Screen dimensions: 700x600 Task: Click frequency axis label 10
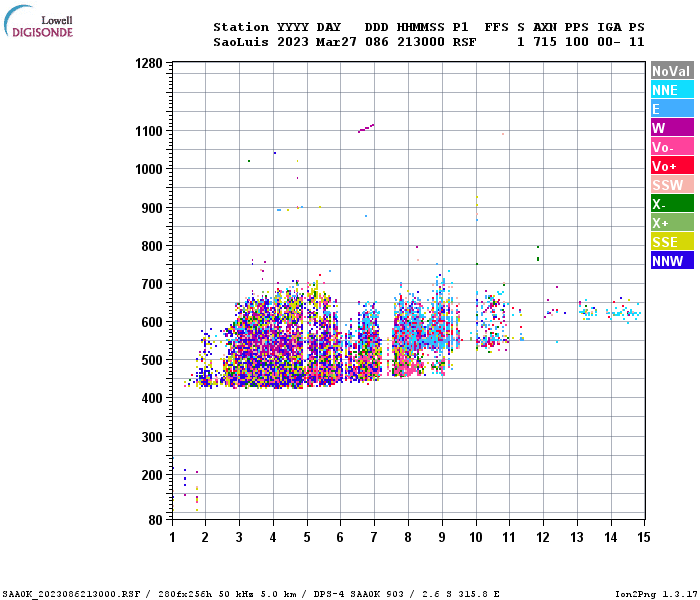(476, 537)
